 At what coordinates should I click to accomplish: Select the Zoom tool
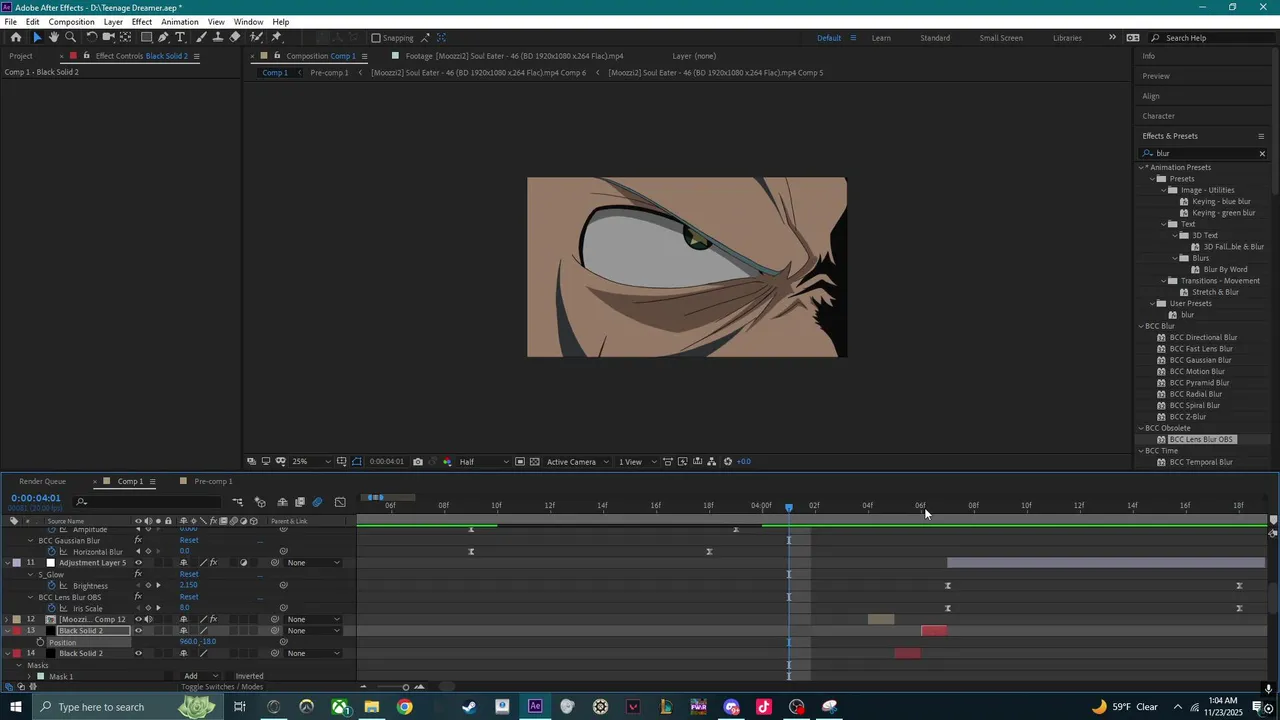[x=71, y=37]
